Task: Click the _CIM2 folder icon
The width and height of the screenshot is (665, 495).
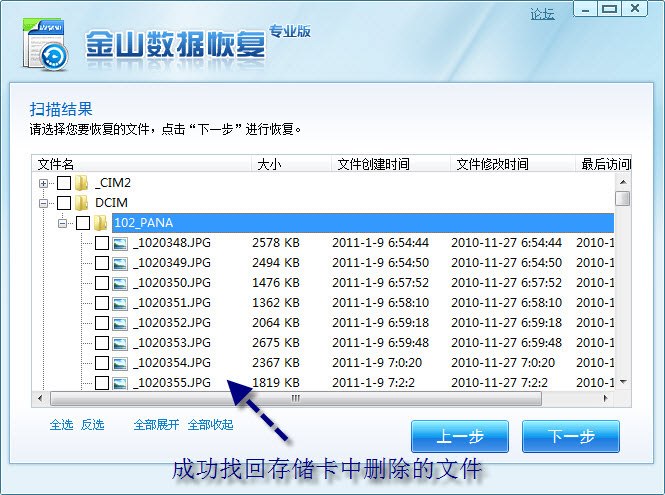Action: [x=81, y=183]
